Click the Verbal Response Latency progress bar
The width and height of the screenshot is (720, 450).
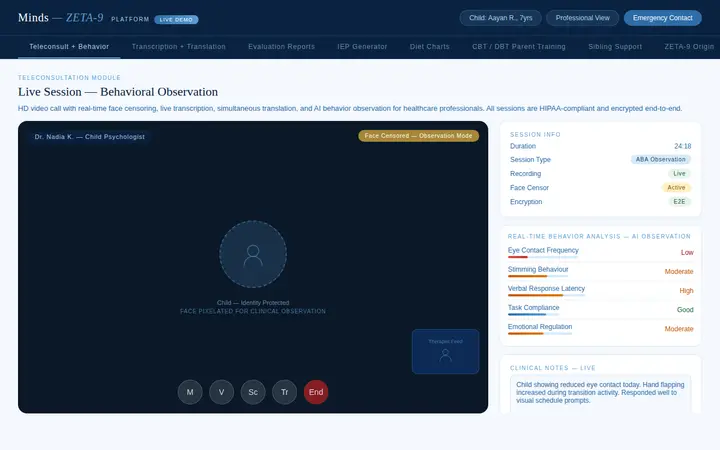coord(546,295)
